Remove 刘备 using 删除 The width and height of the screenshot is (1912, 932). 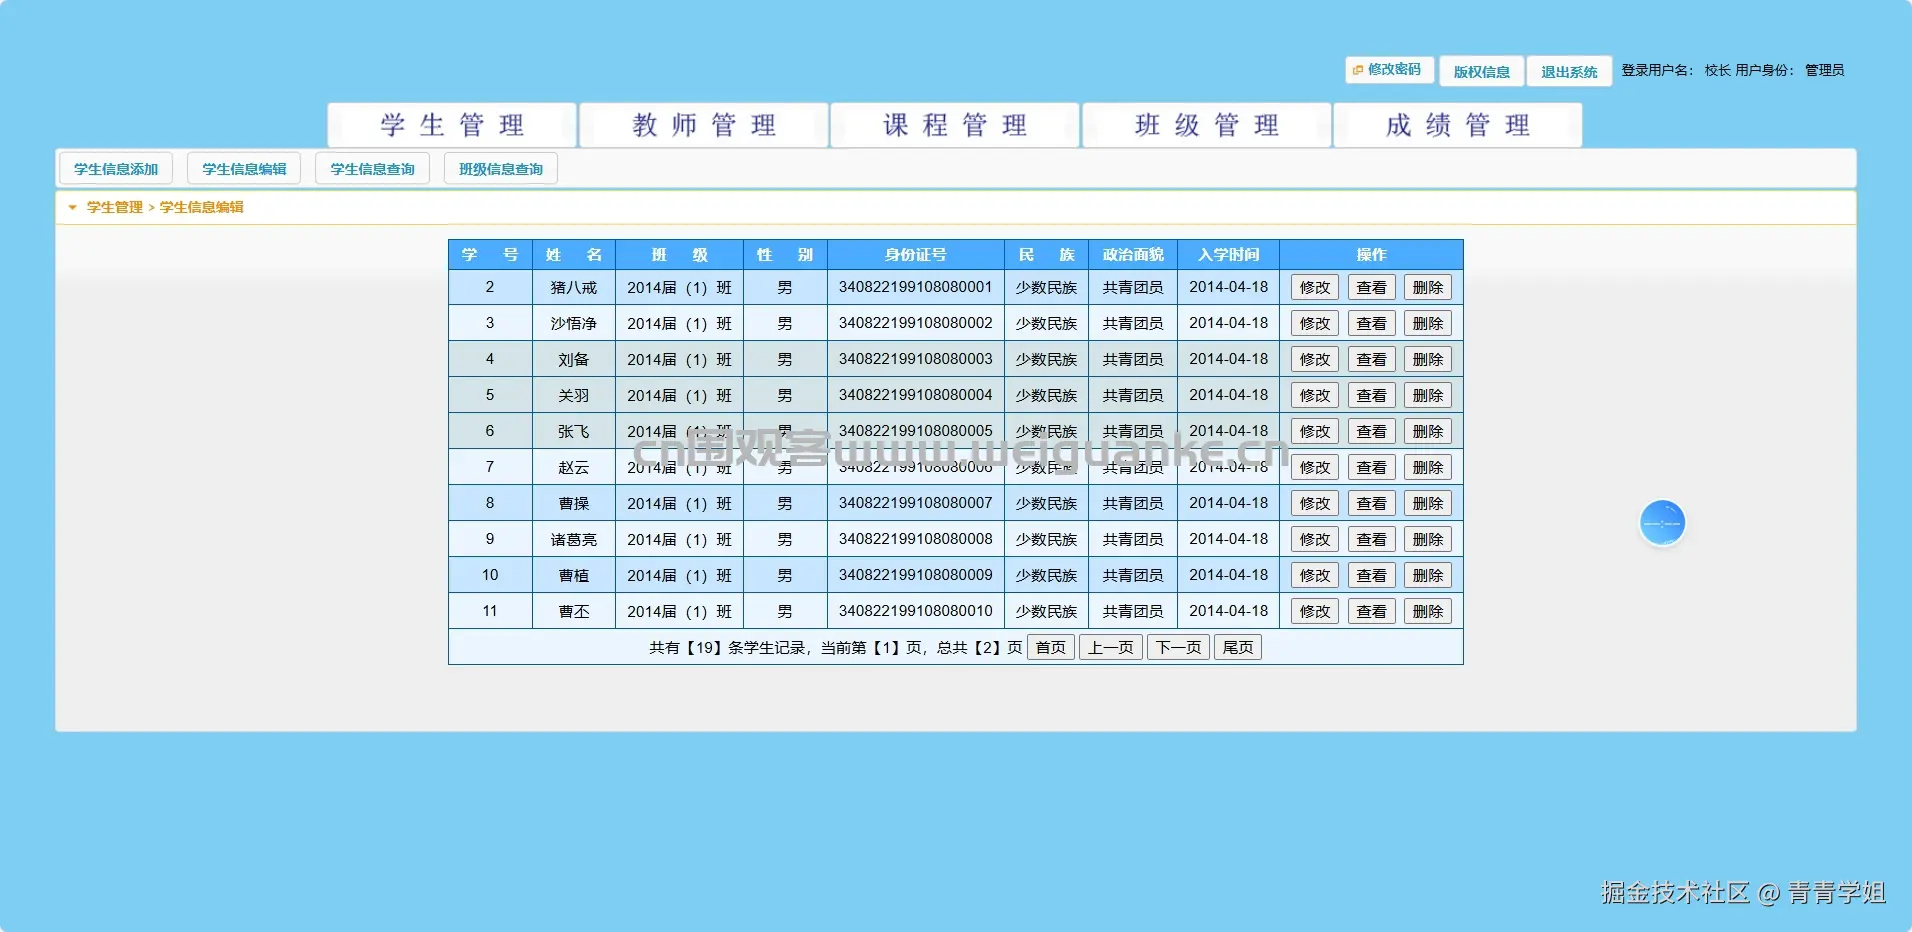tap(1428, 360)
